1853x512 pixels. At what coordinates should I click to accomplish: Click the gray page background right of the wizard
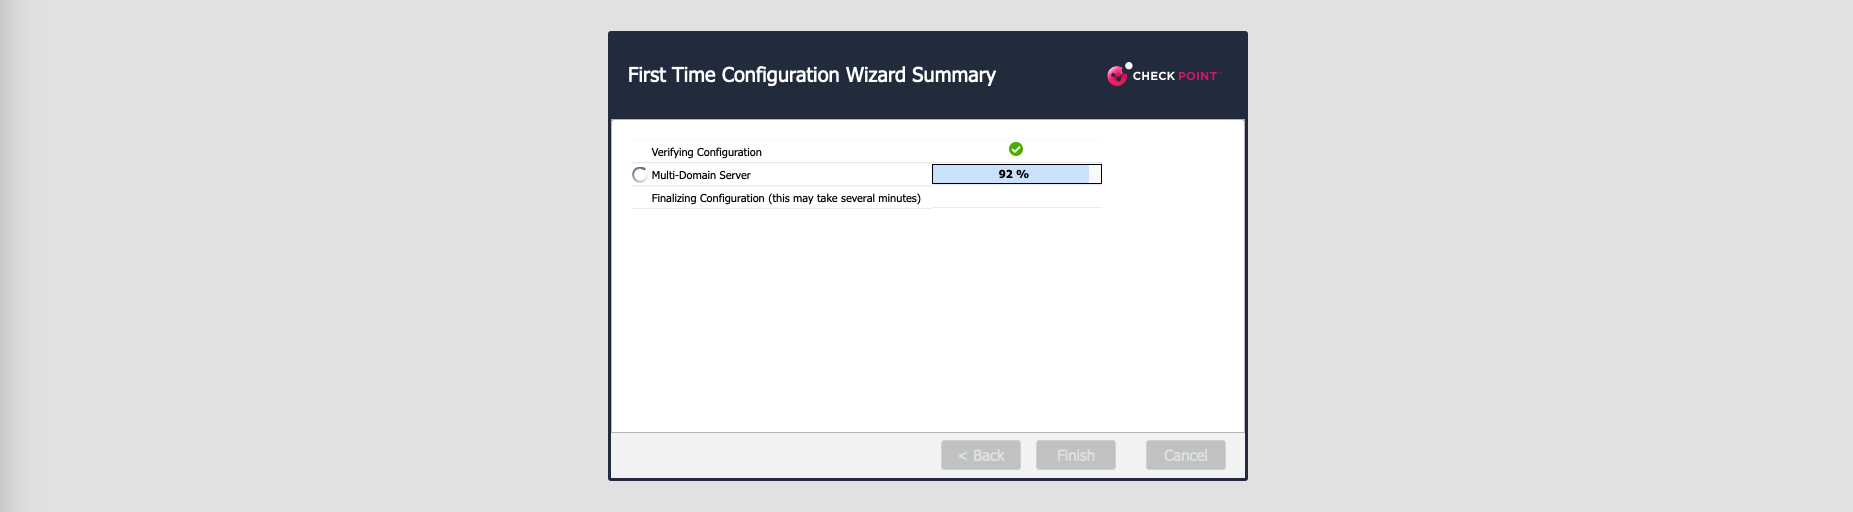(1550, 256)
